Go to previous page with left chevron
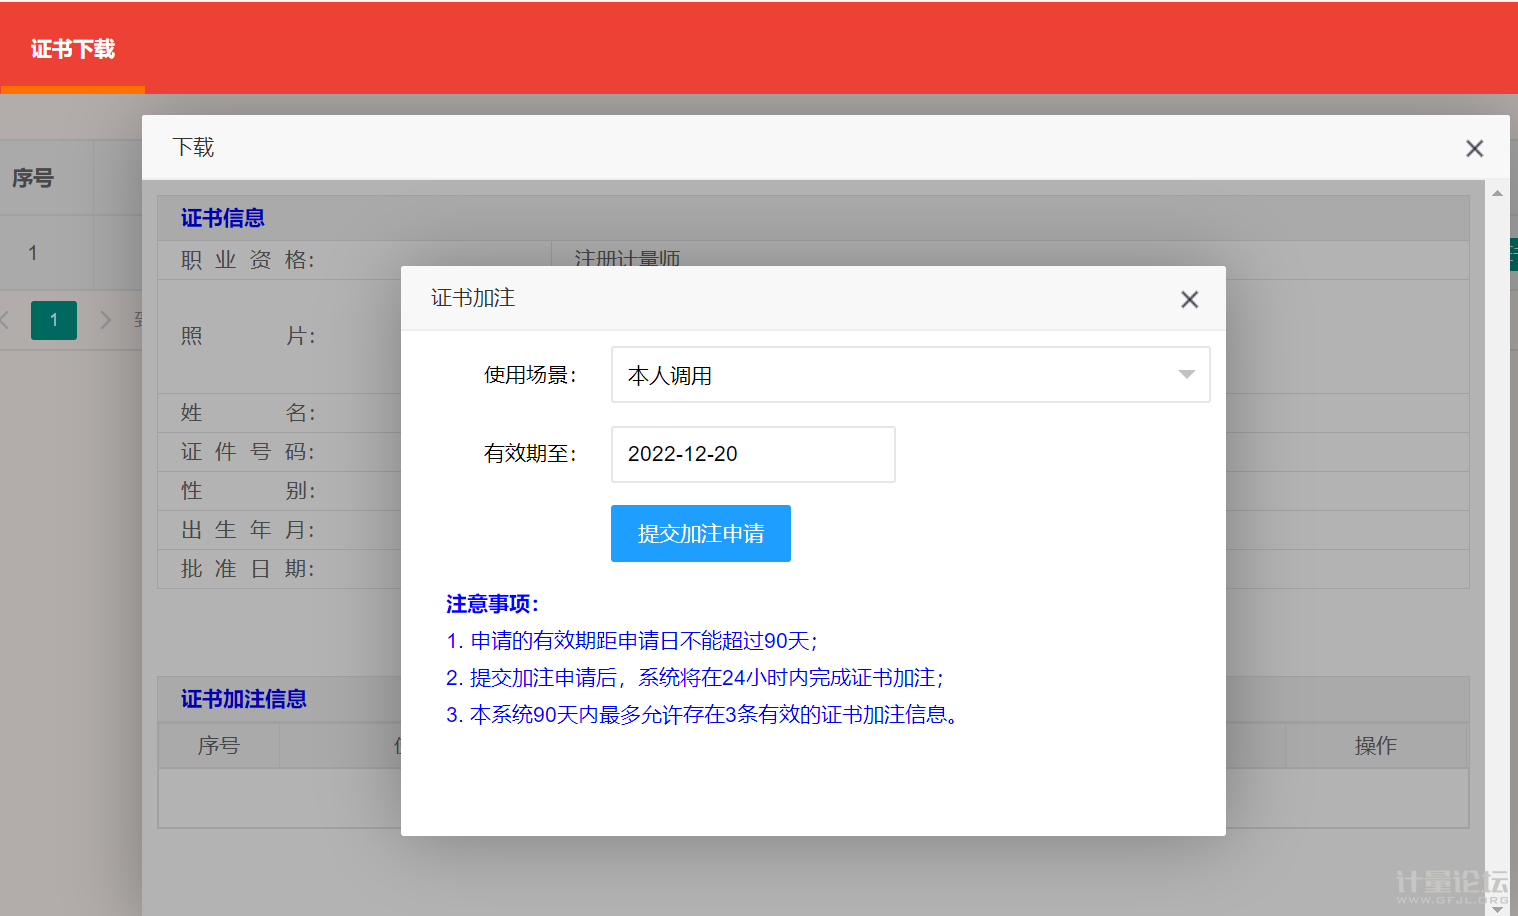The image size is (1518, 916). tap(6, 320)
